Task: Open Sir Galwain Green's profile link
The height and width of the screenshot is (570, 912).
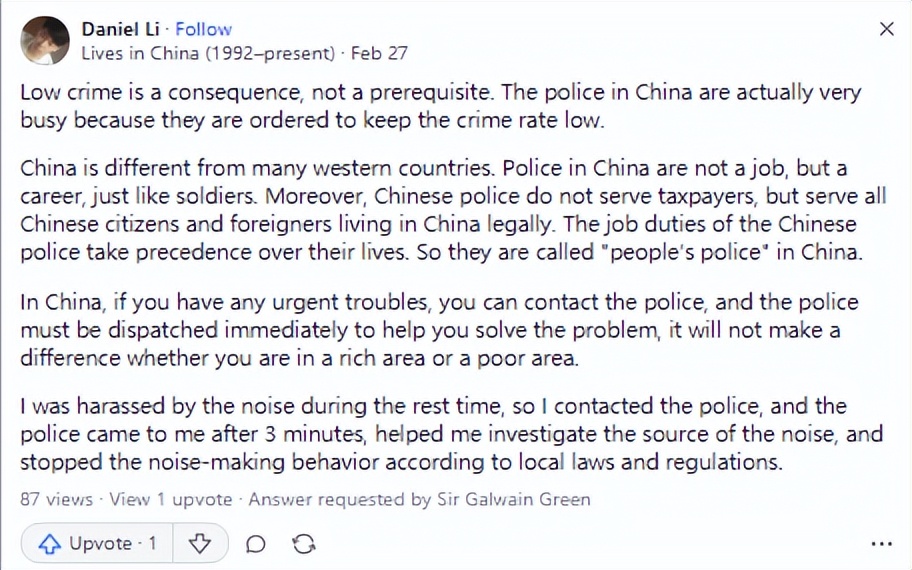Action: tap(513, 498)
